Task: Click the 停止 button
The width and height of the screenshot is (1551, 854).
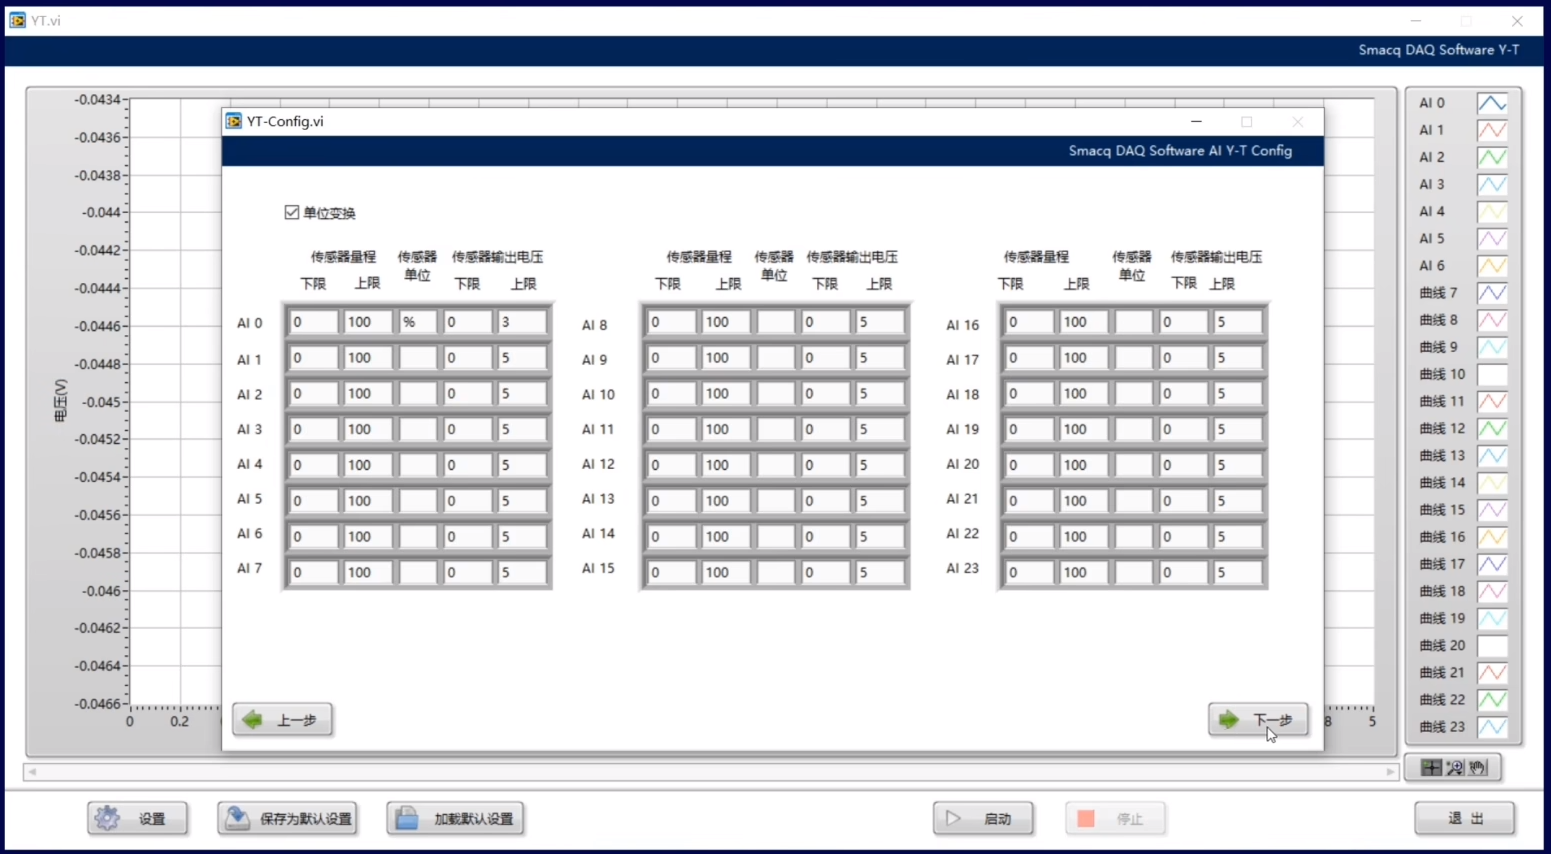Action: tap(1115, 819)
